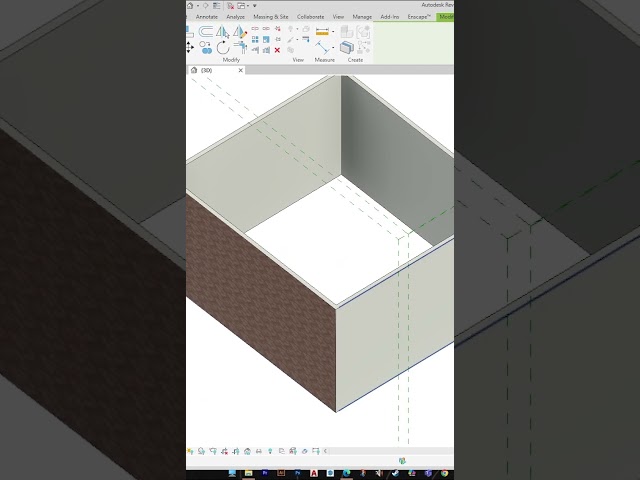The height and width of the screenshot is (480, 640).
Task: Toggle Sun Path in view control bar
Action: click(x=190, y=451)
